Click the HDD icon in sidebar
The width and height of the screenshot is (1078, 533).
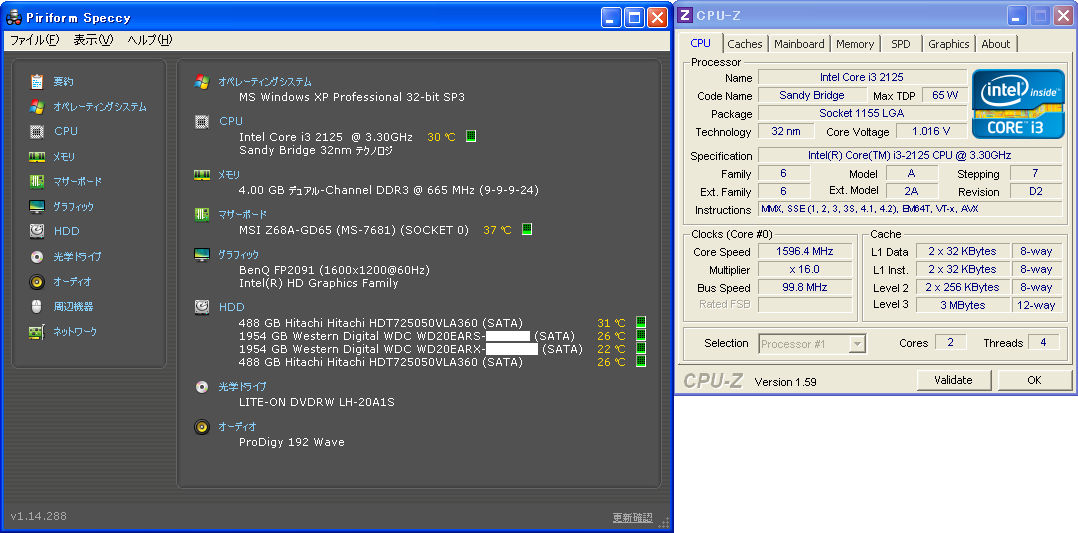(37, 231)
